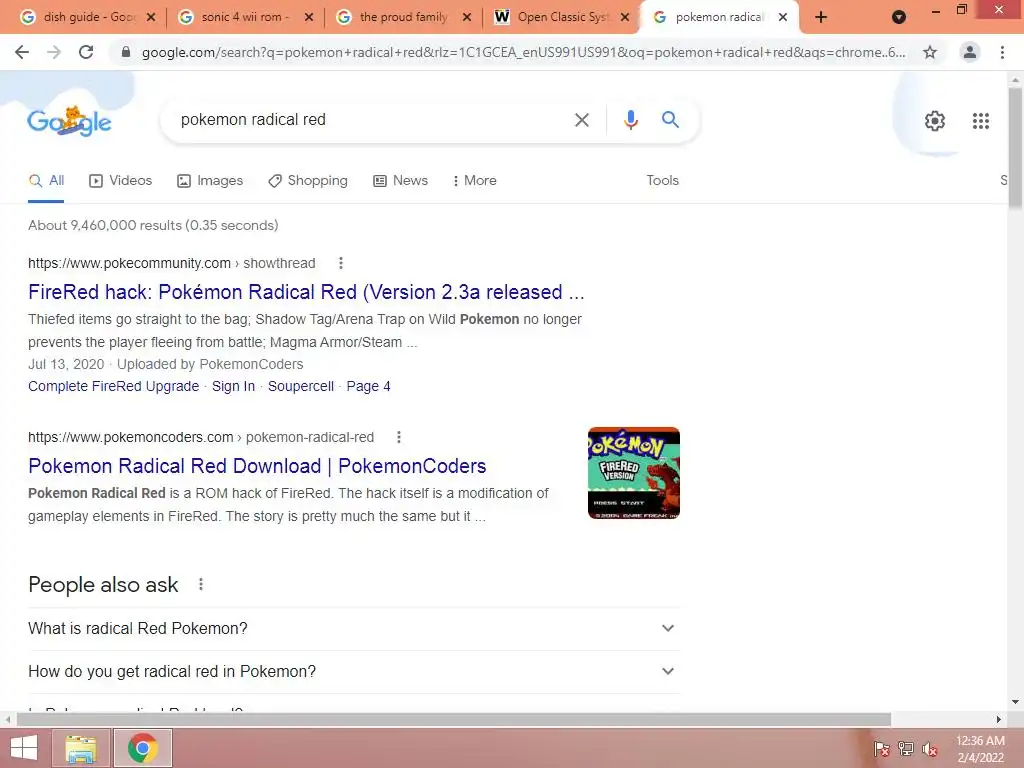Click the muted volume tray icon

[930, 749]
